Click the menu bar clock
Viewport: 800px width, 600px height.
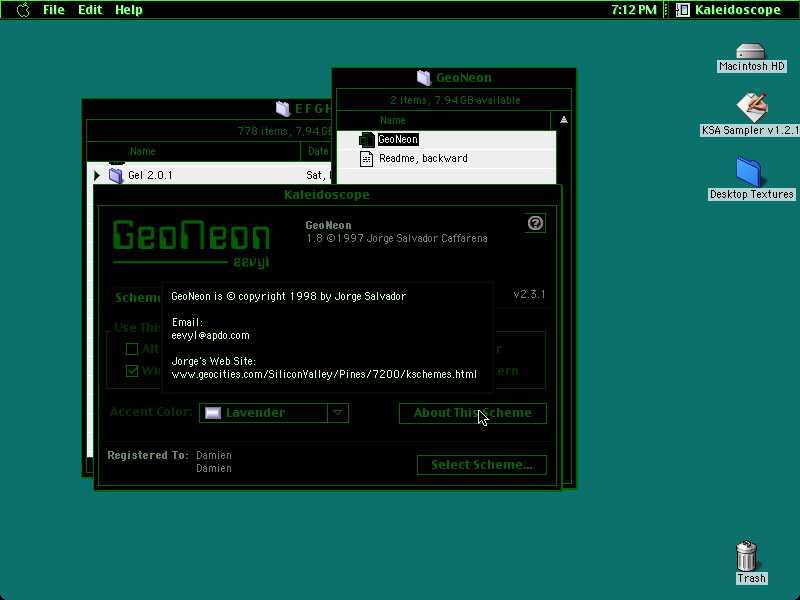click(634, 10)
